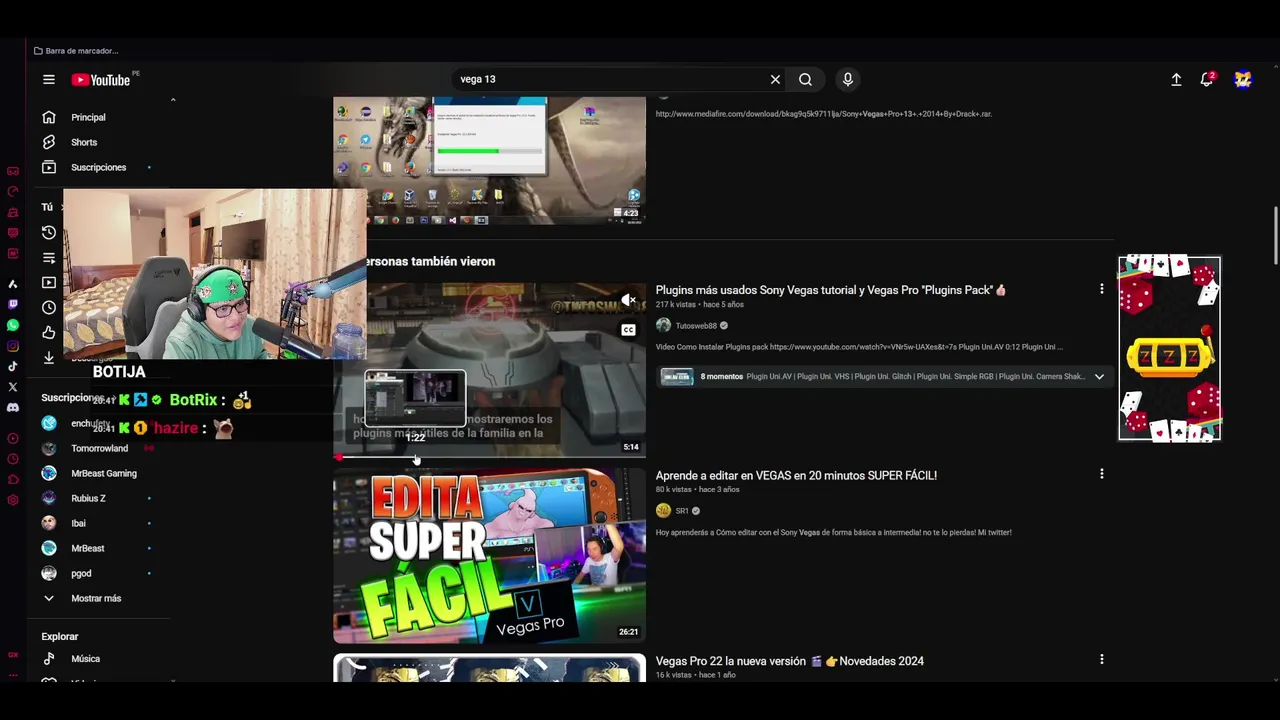Open the extensions cube icon in the browser sidebar
1280x720 pixels.
(13, 479)
